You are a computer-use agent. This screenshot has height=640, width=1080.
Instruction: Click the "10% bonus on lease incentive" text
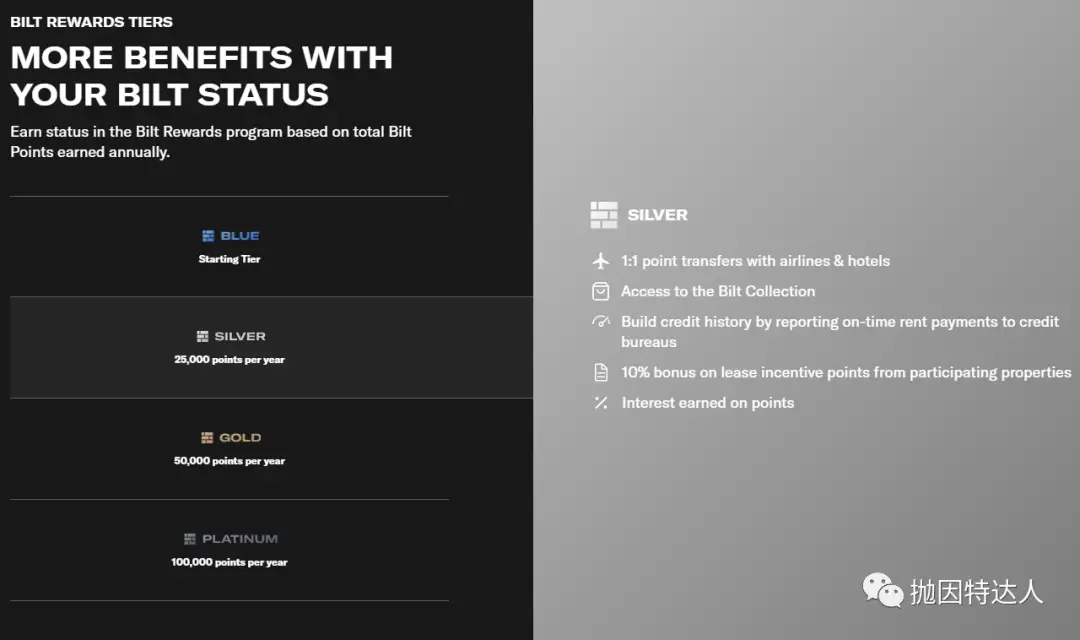point(846,373)
